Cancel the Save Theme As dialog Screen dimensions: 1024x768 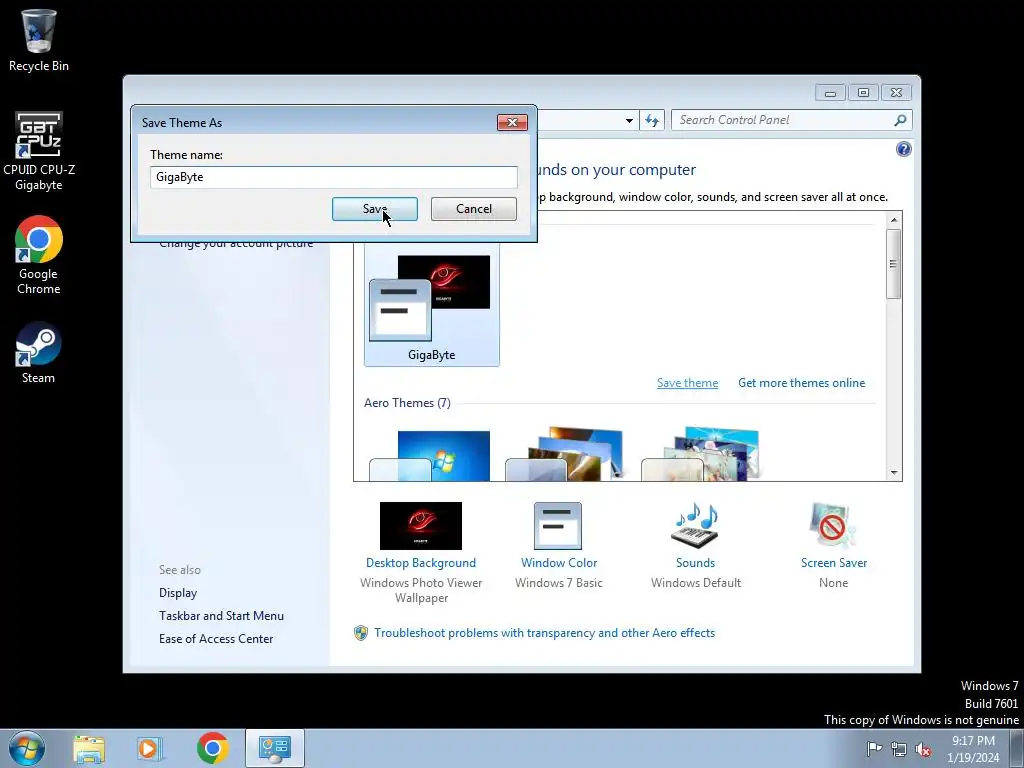(473, 209)
